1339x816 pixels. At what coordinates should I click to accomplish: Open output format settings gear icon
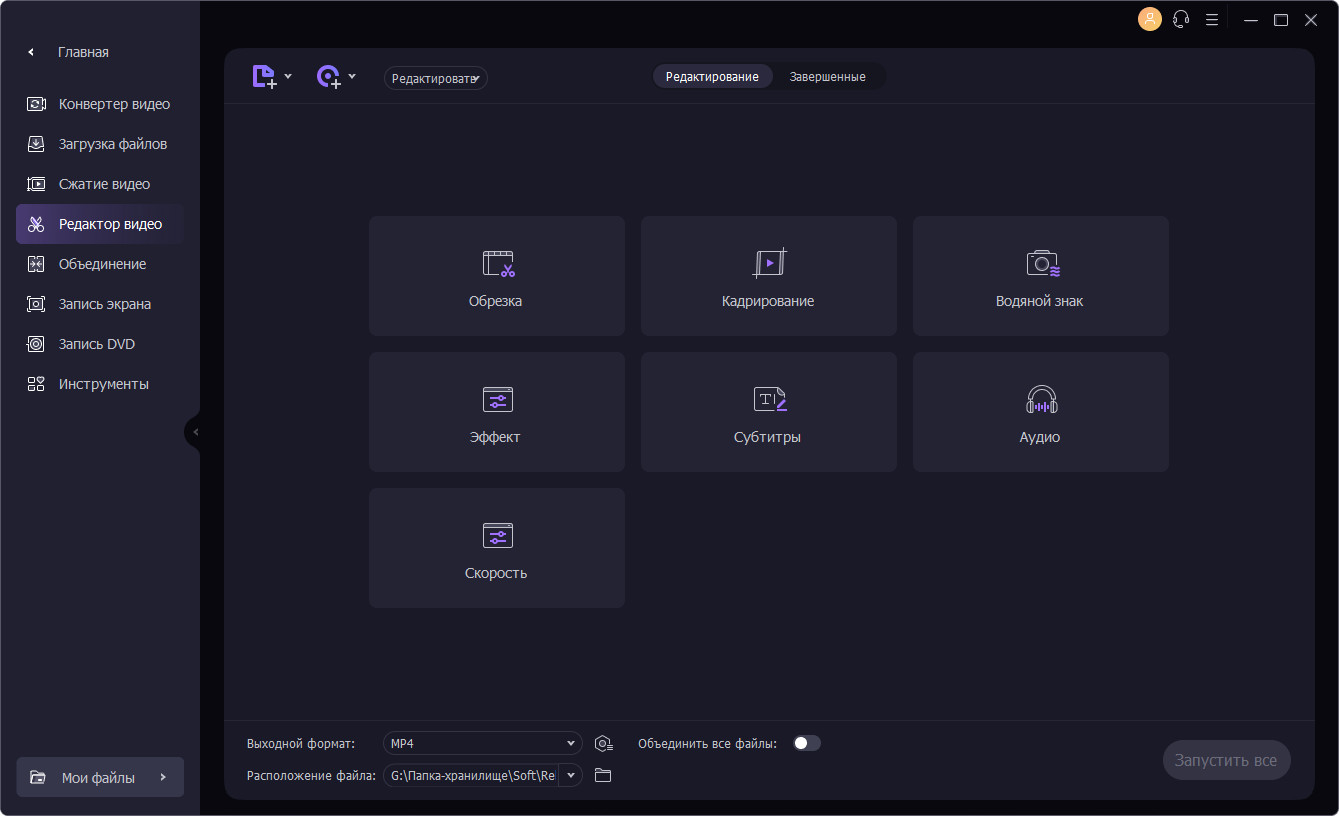pyautogui.click(x=603, y=743)
